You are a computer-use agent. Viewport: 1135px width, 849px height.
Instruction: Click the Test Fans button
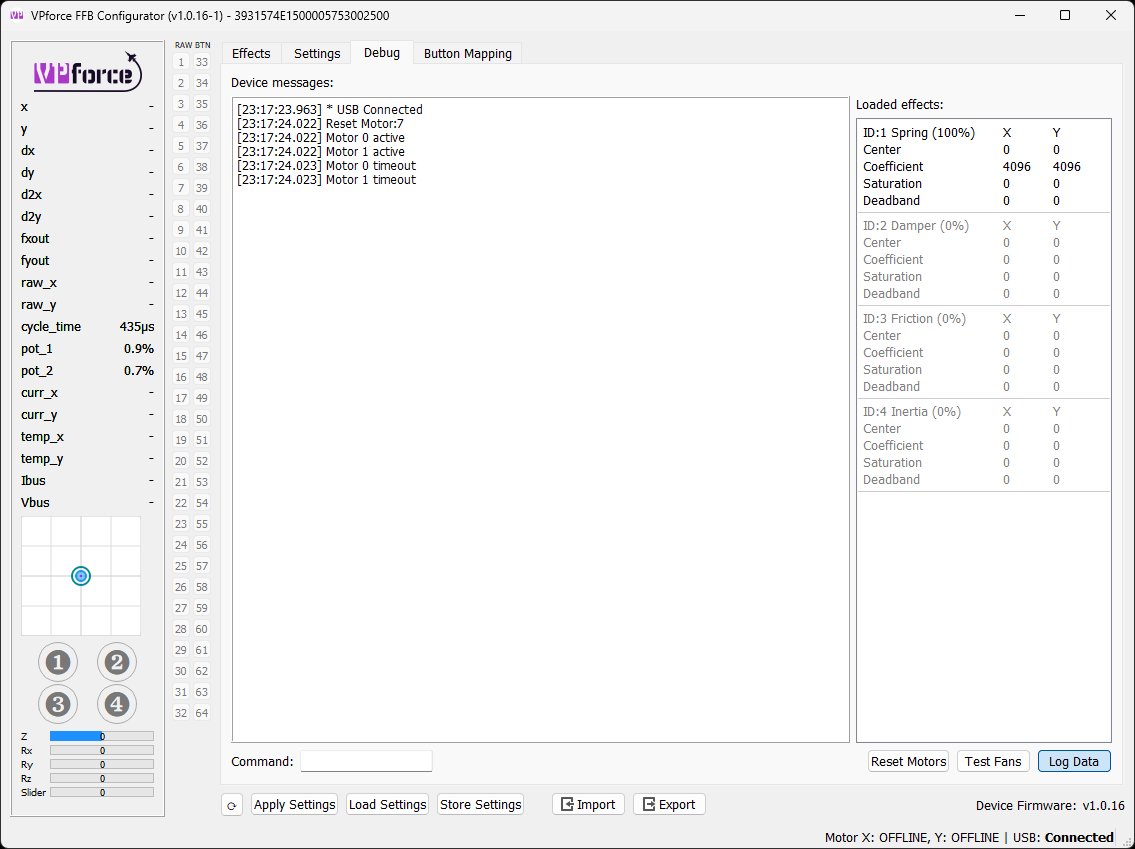pyautogui.click(x=993, y=761)
